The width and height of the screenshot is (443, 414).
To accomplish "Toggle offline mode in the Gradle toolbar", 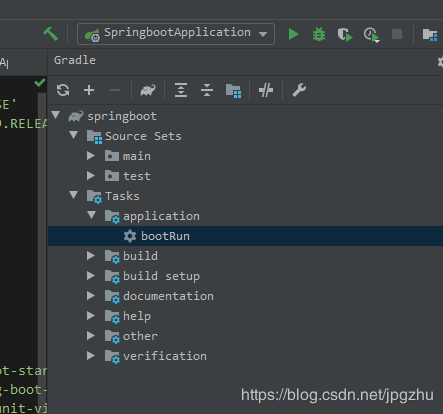I will click(x=266, y=90).
